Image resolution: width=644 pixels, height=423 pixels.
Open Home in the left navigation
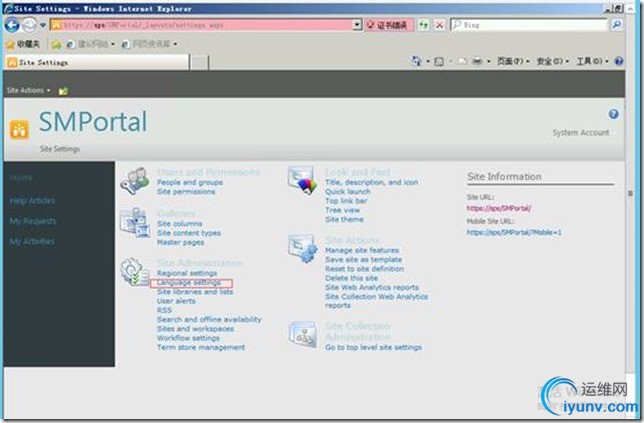pos(21,178)
